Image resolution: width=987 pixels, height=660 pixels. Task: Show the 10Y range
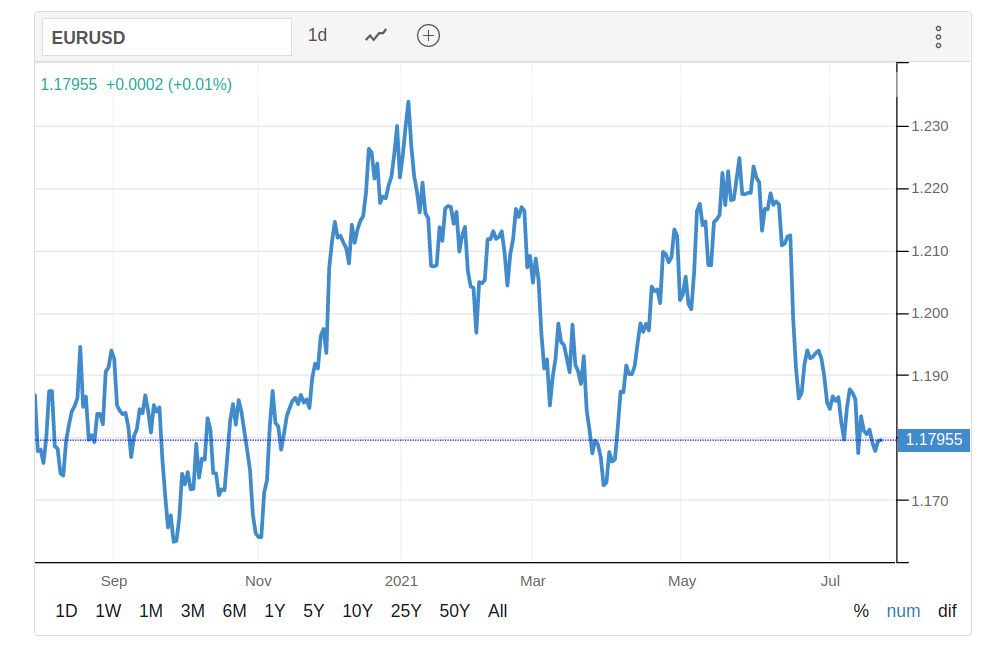coord(357,611)
